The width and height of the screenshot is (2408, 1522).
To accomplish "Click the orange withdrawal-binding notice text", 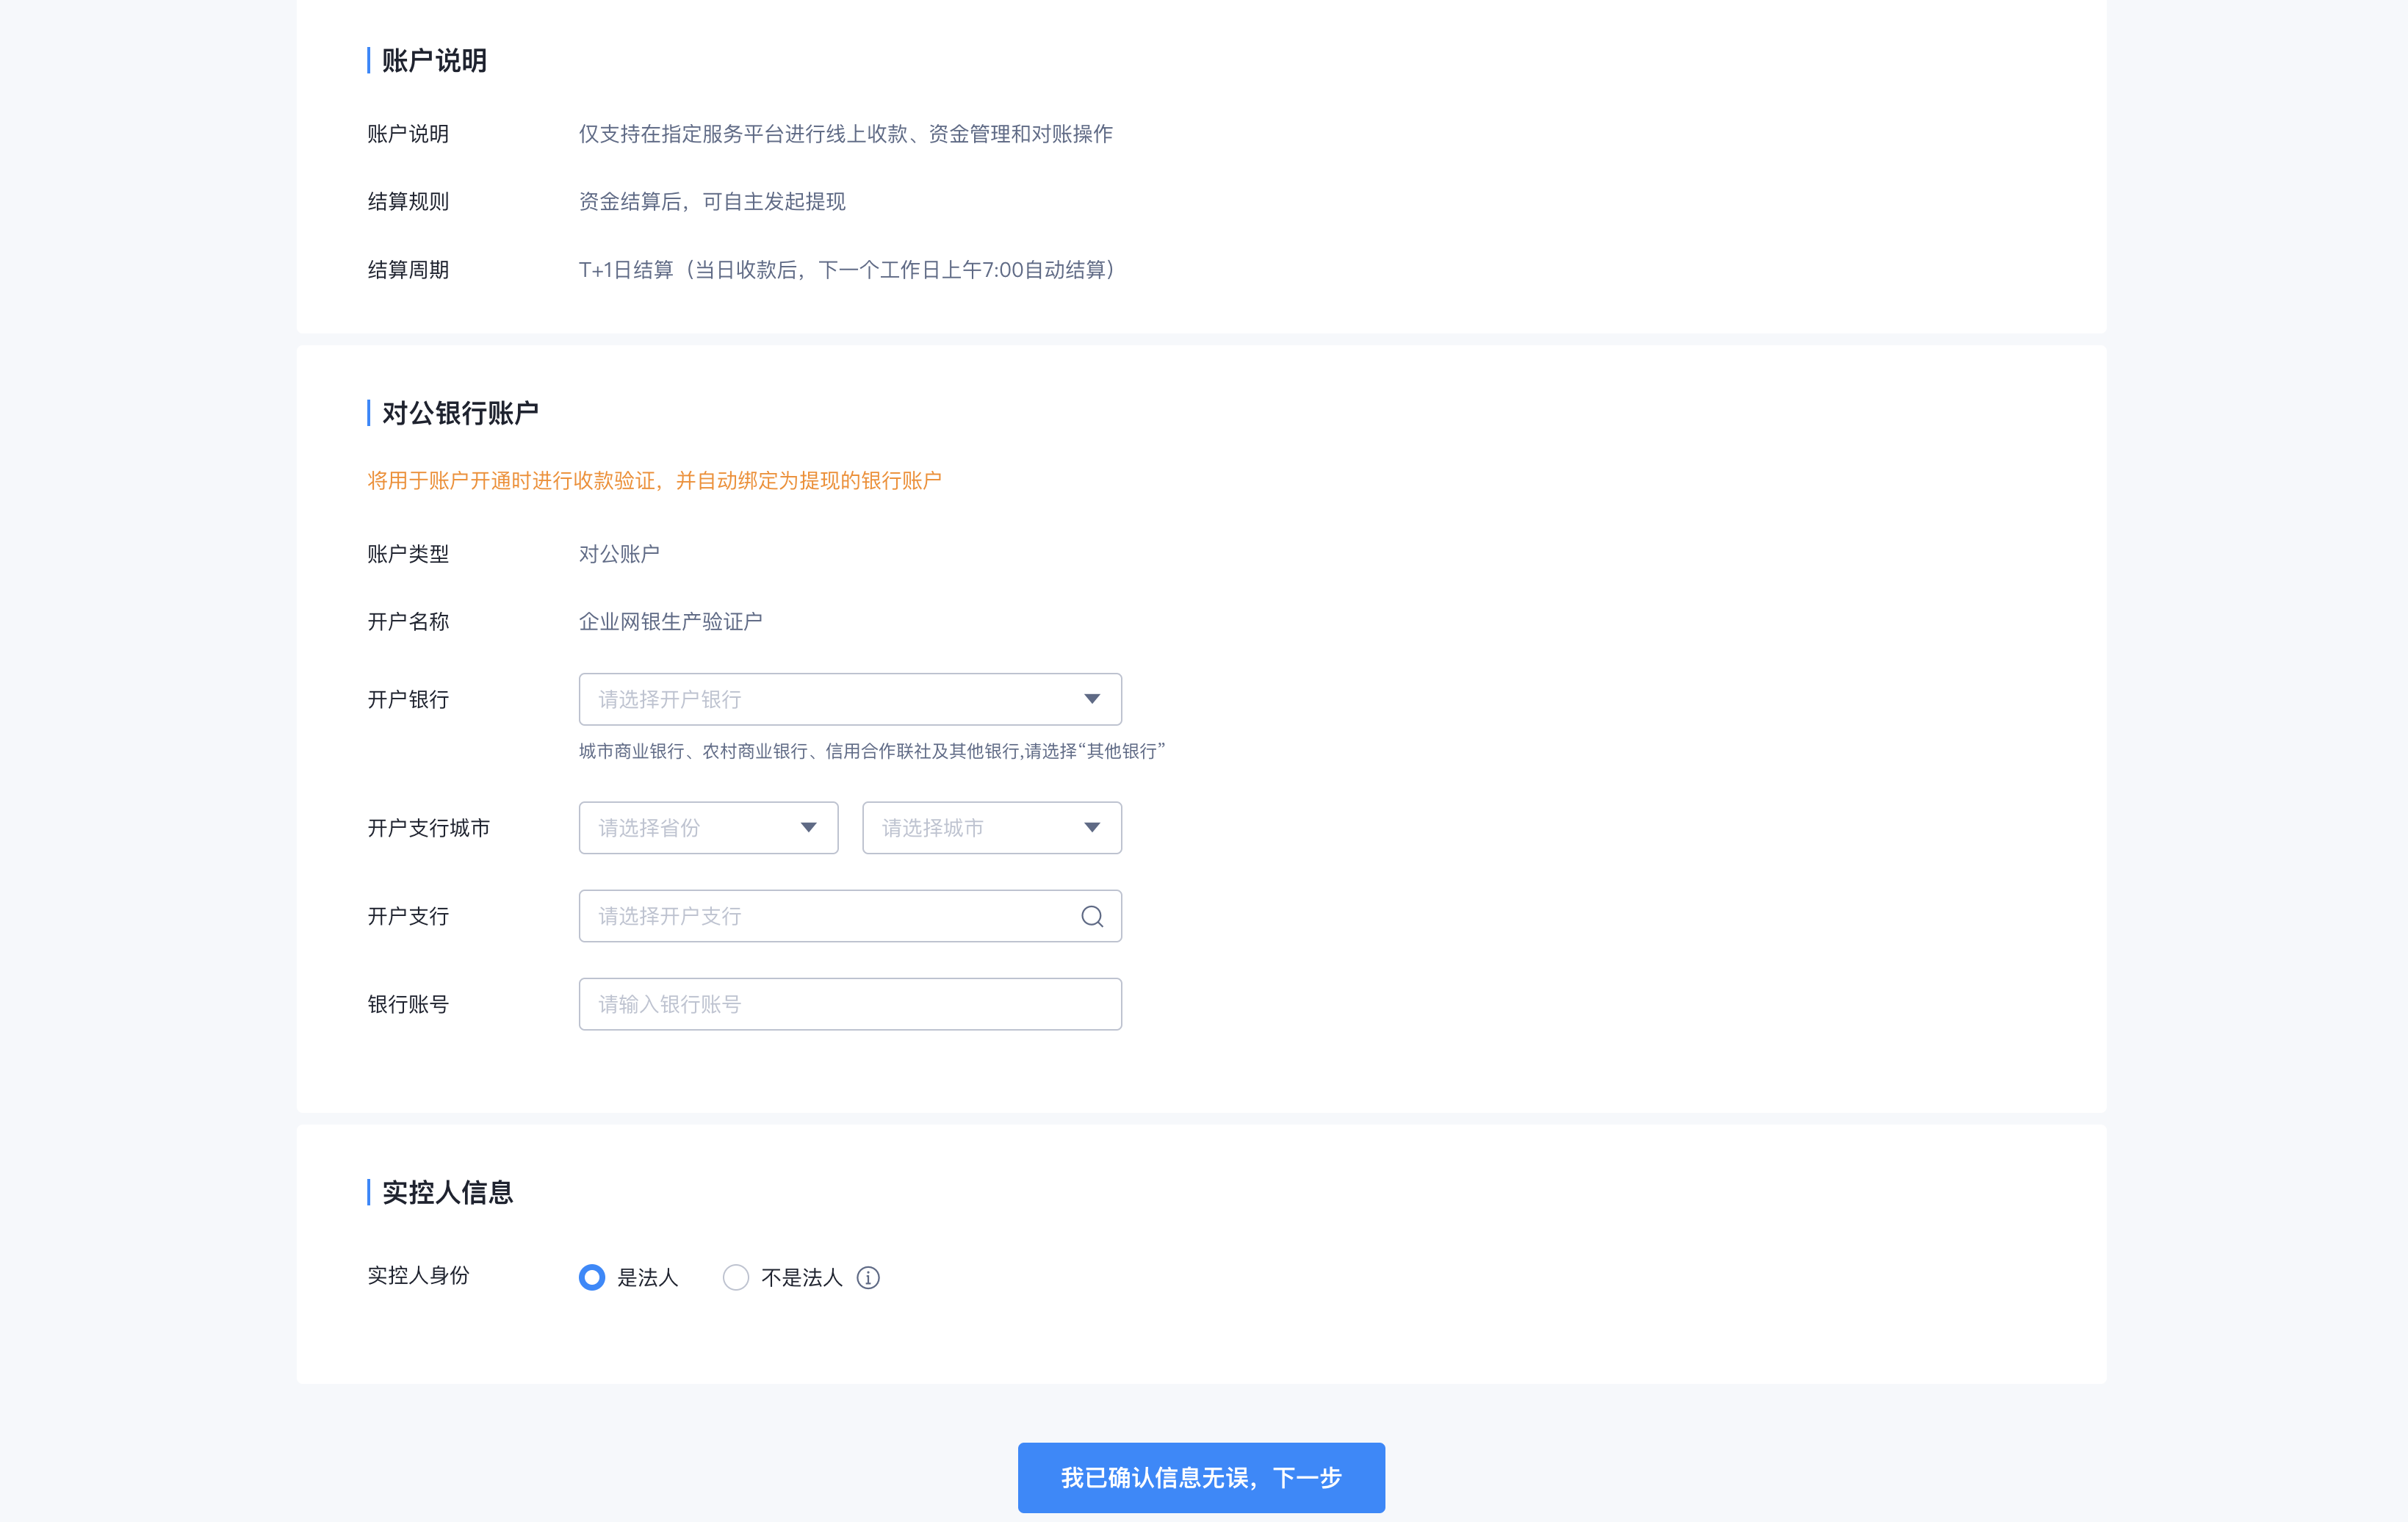I will tap(654, 481).
